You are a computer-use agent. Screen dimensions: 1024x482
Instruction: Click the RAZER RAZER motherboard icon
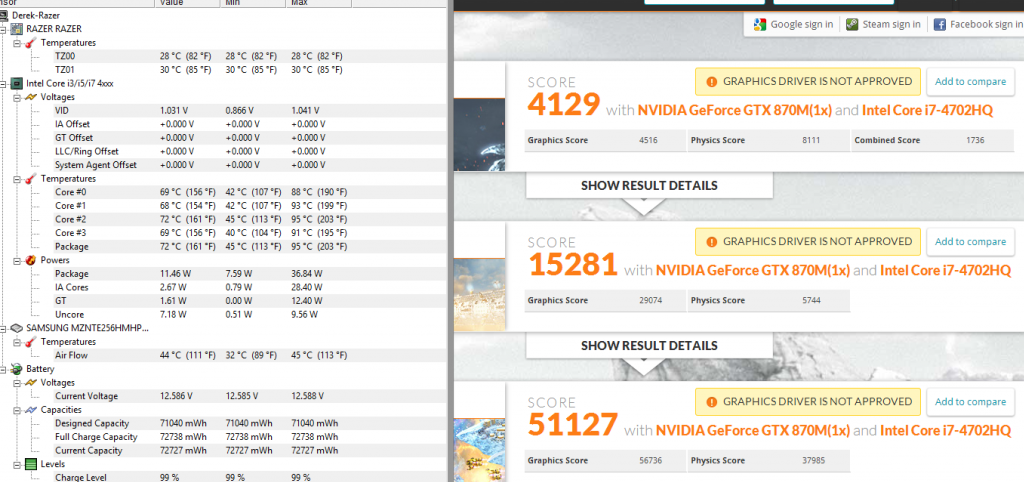pos(18,29)
